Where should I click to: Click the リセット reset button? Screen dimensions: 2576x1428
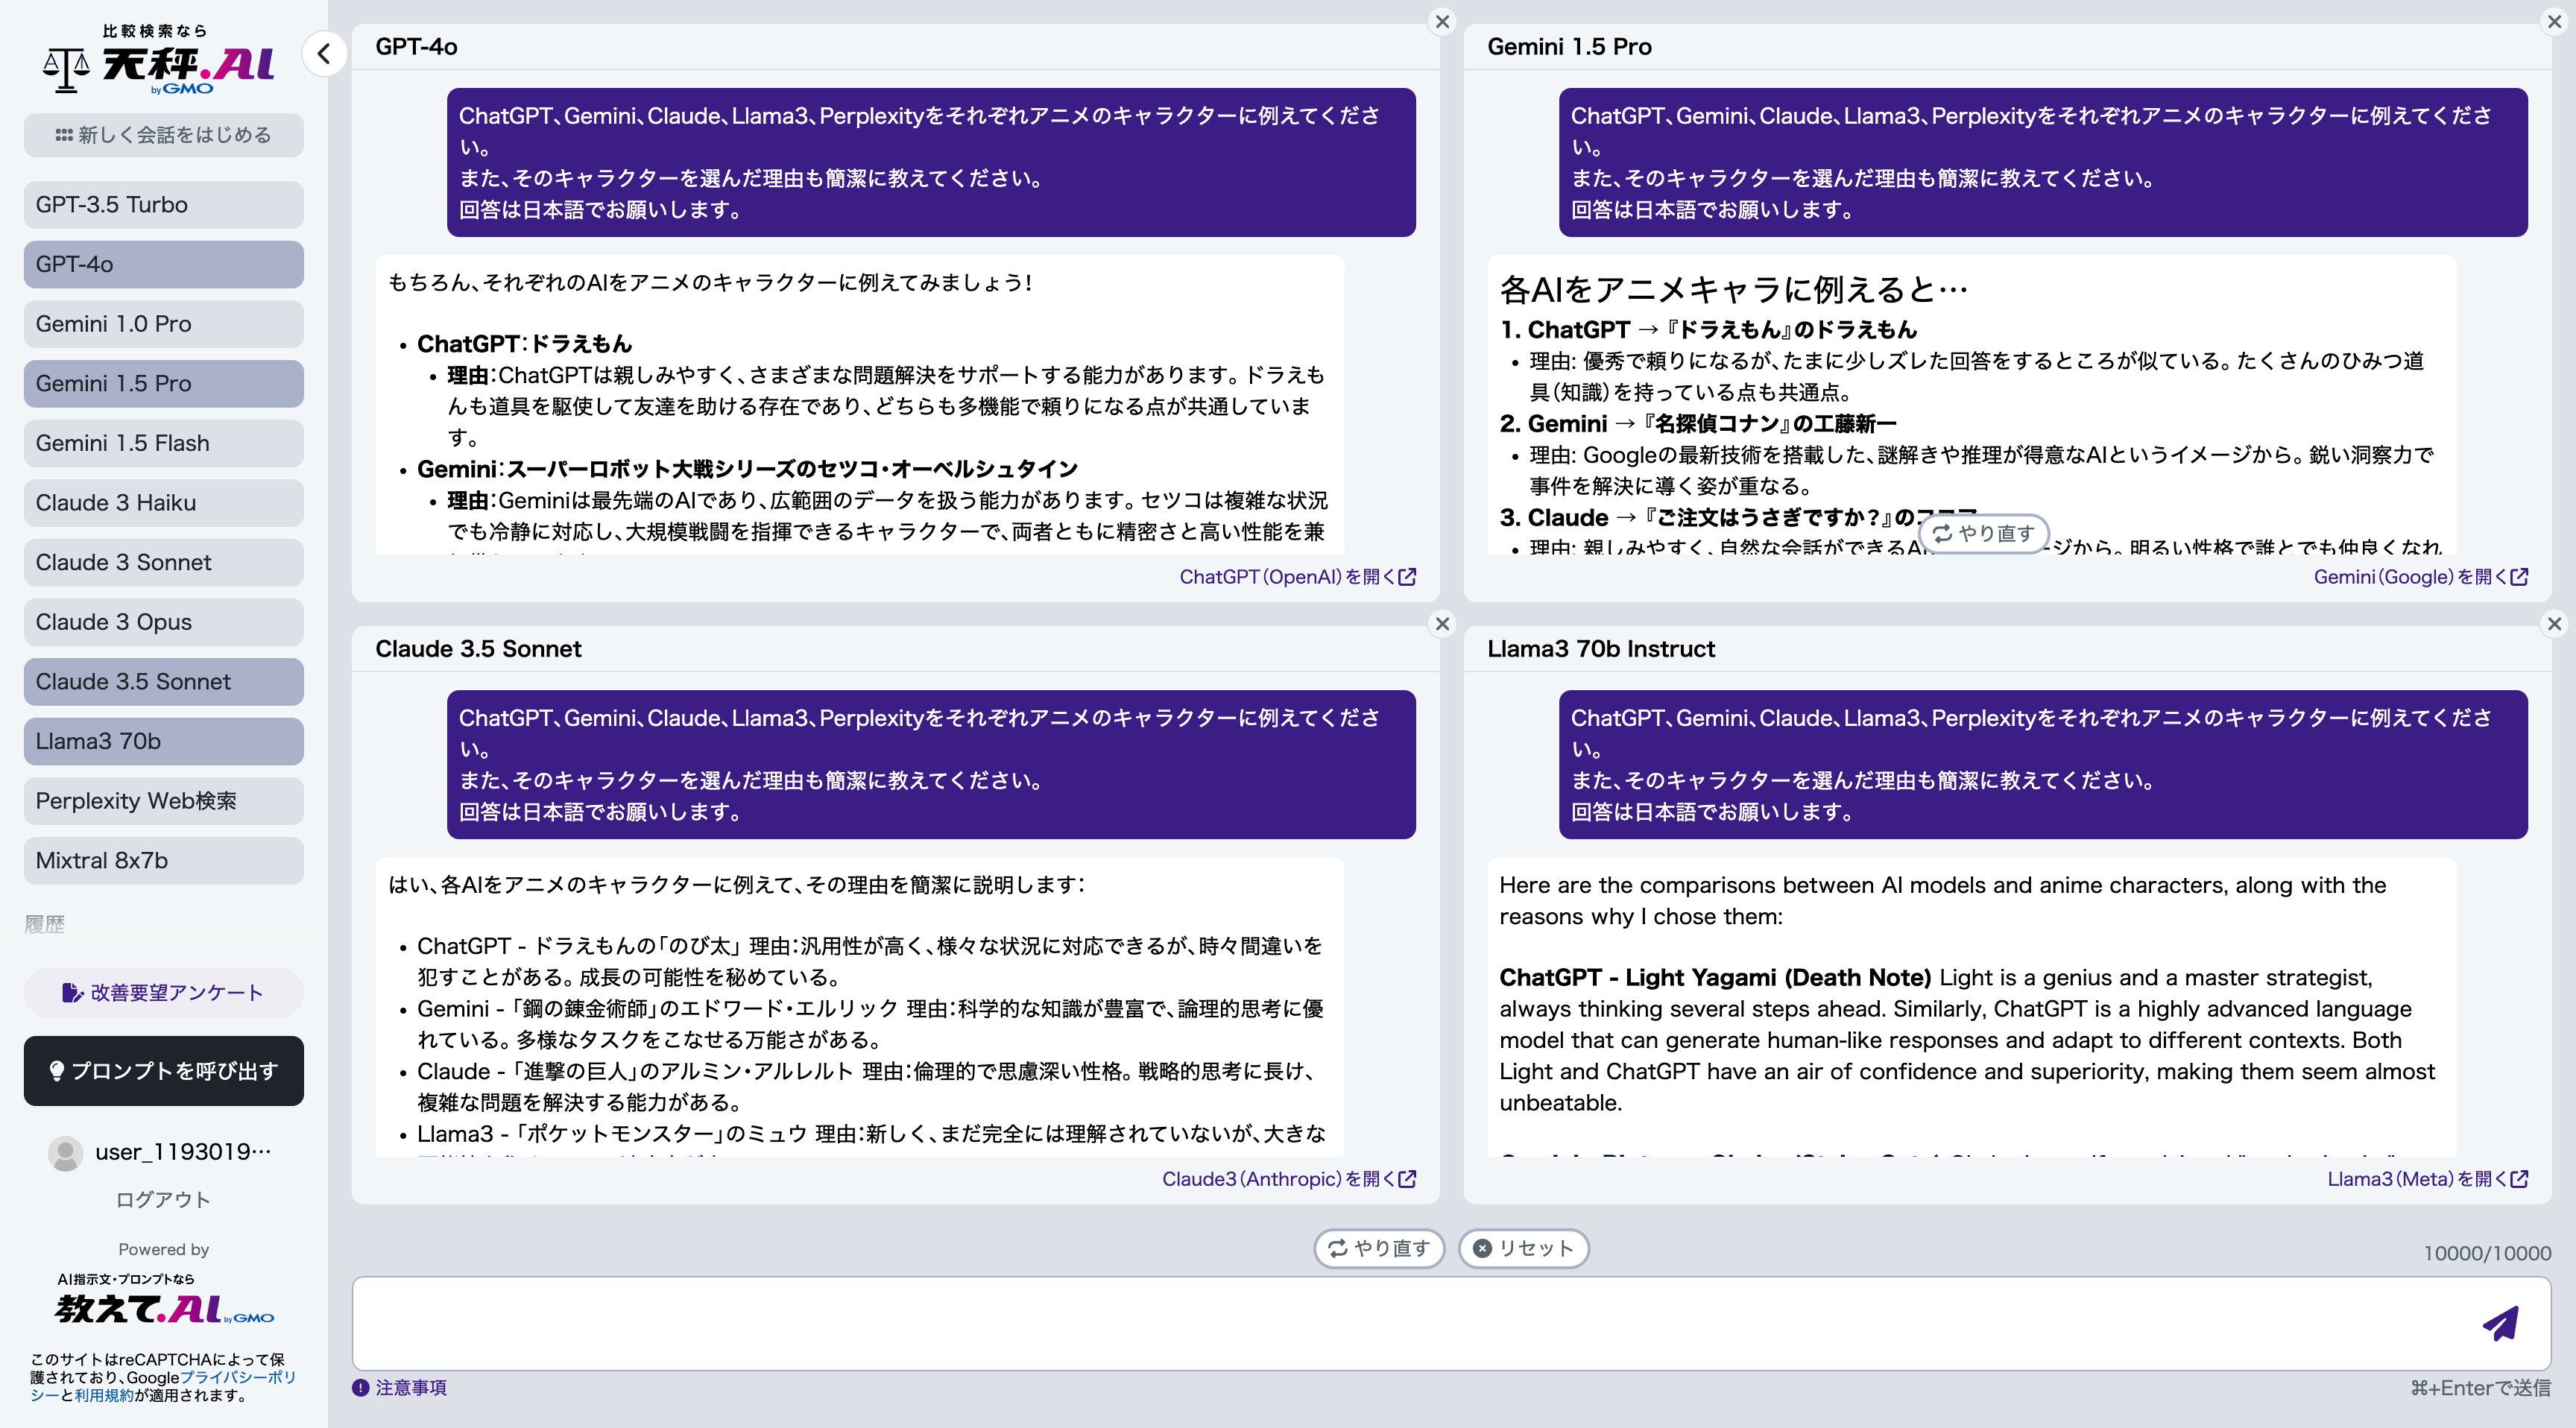[x=1524, y=1248]
